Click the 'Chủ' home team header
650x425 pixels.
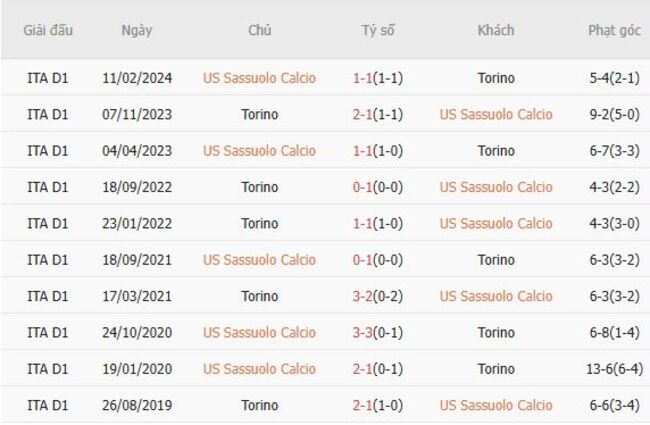[x=259, y=30]
